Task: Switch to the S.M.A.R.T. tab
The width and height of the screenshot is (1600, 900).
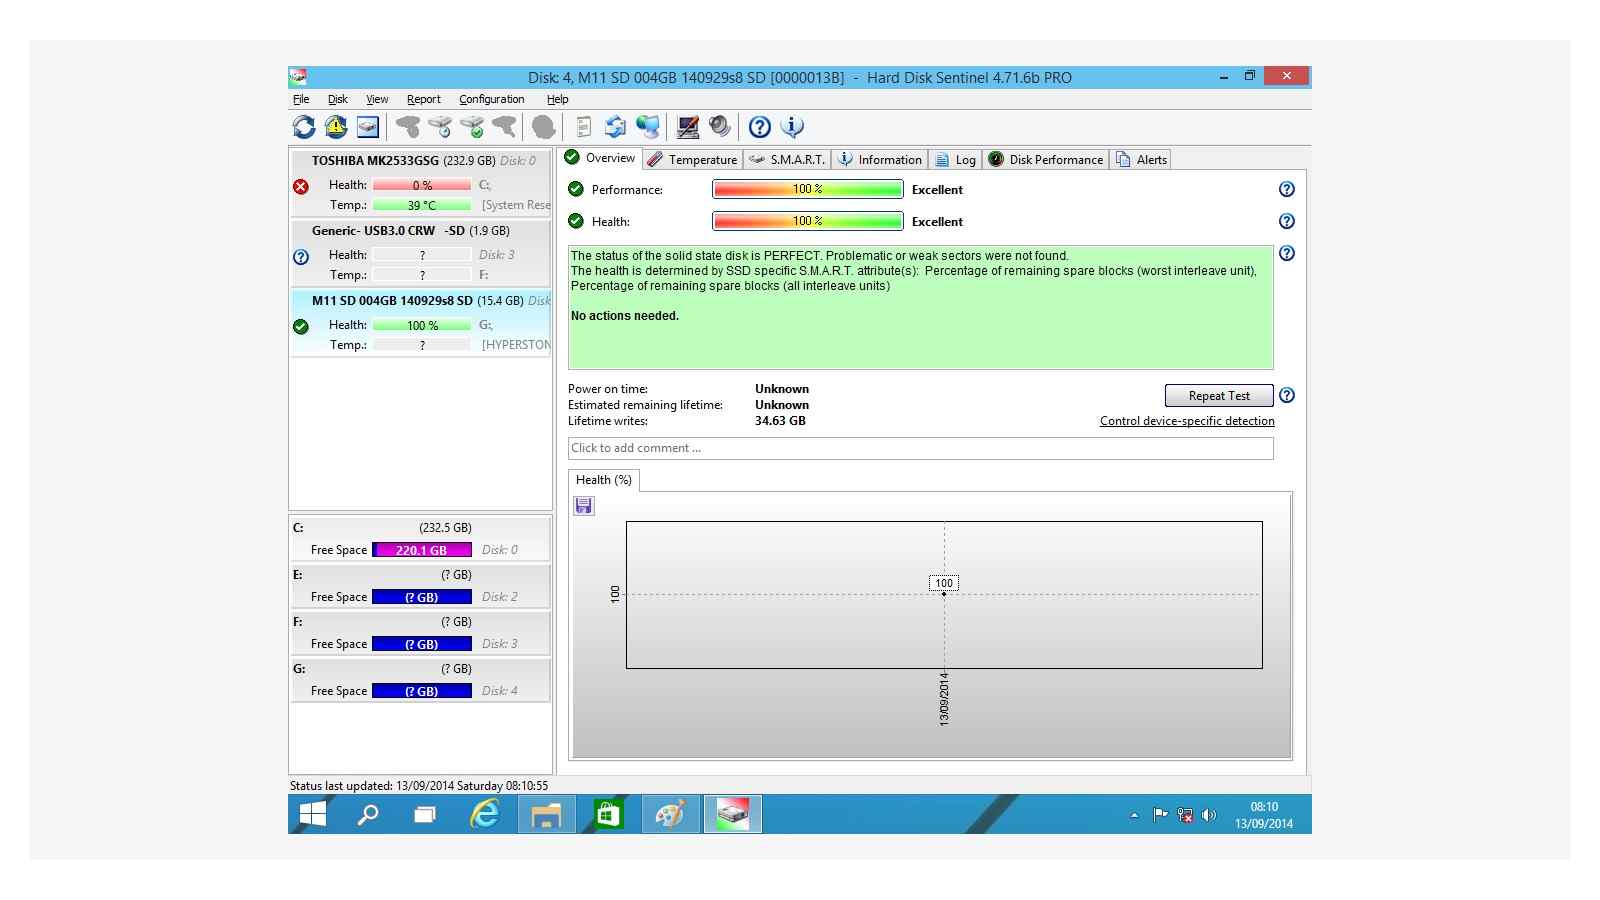Action: click(787, 159)
